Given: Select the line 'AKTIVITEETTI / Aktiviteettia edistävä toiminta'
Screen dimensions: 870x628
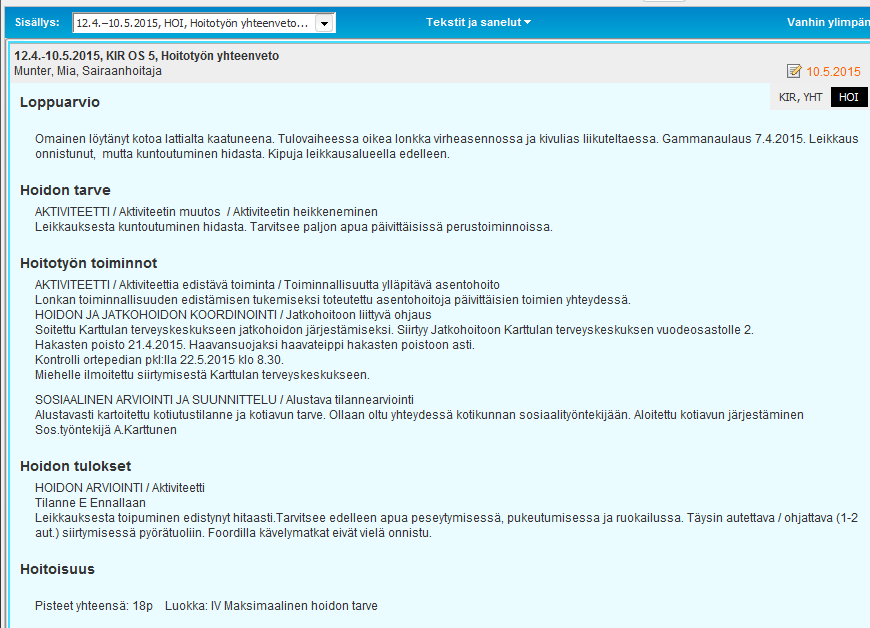Looking at the screenshot, I should 267,285.
